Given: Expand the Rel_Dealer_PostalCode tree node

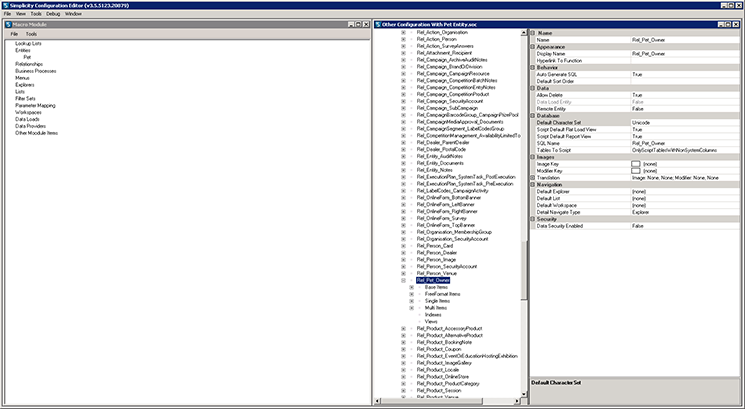Looking at the screenshot, I should pyautogui.click(x=403, y=150).
